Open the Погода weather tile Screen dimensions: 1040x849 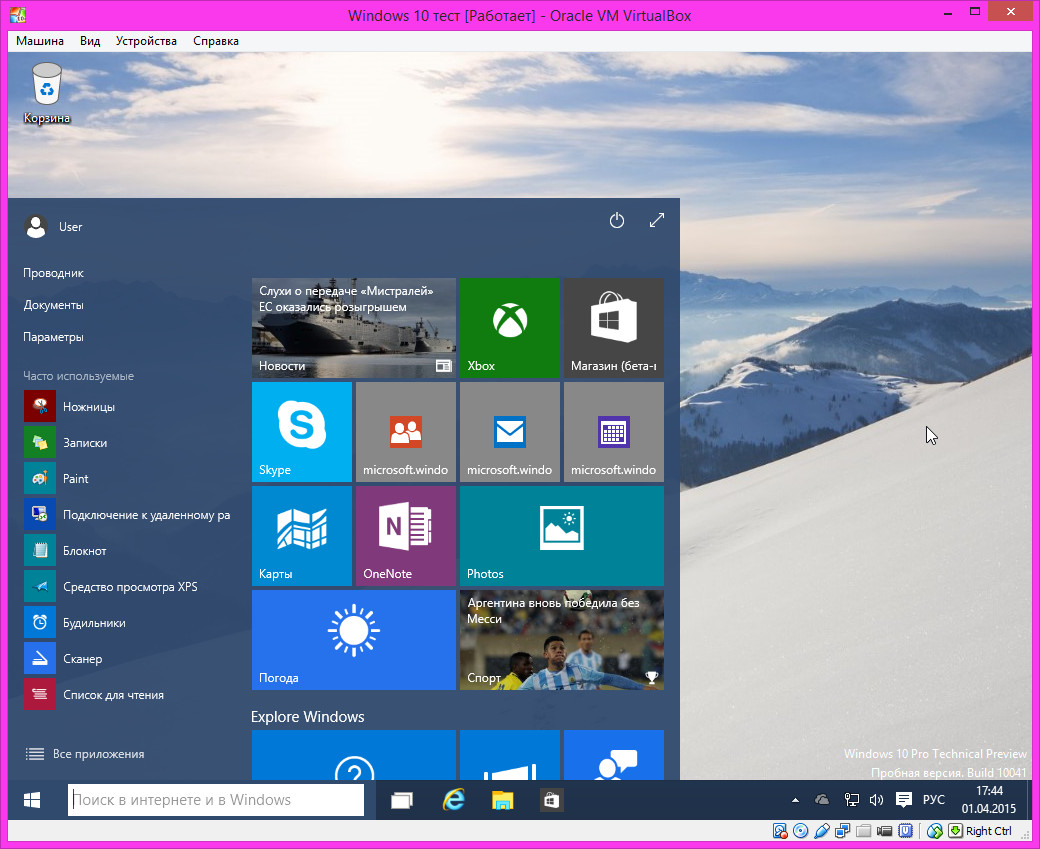pyautogui.click(x=354, y=640)
